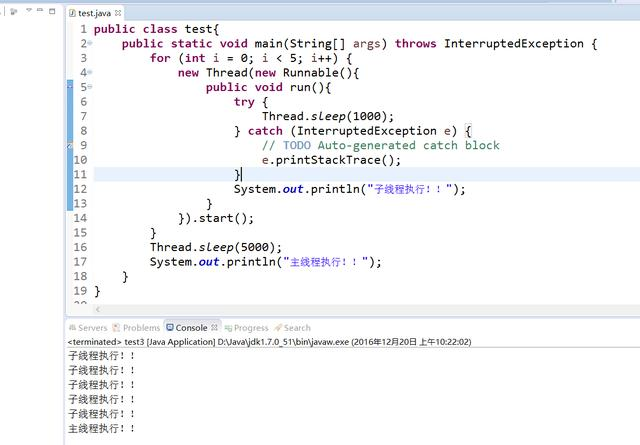Select the Console tab
This screenshot has height=445, width=640.
[191, 328]
